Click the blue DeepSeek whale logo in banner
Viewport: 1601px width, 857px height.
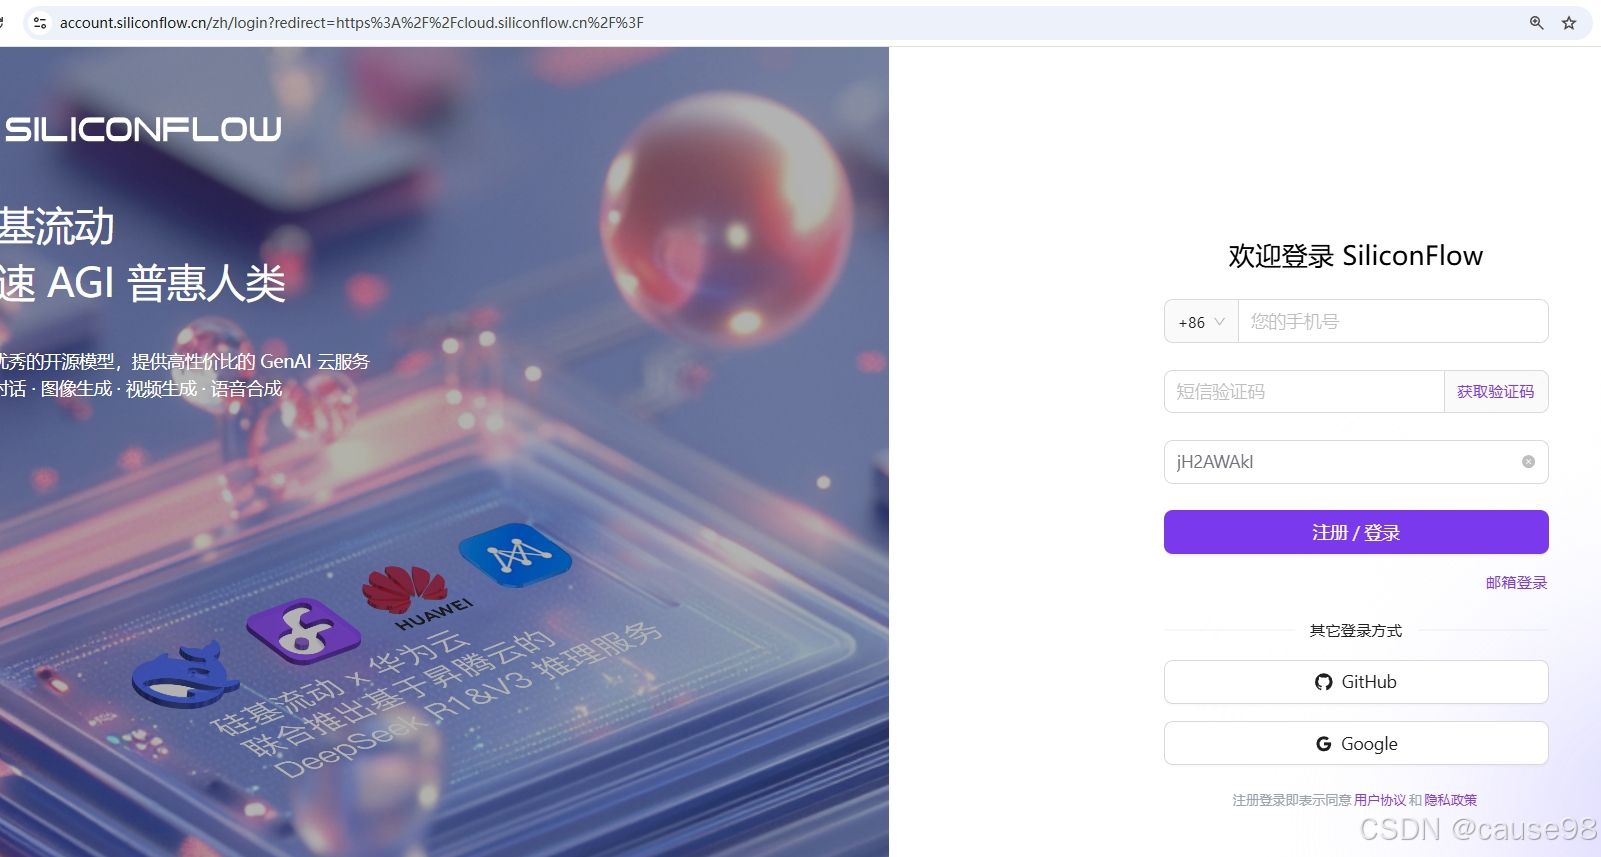(x=184, y=673)
